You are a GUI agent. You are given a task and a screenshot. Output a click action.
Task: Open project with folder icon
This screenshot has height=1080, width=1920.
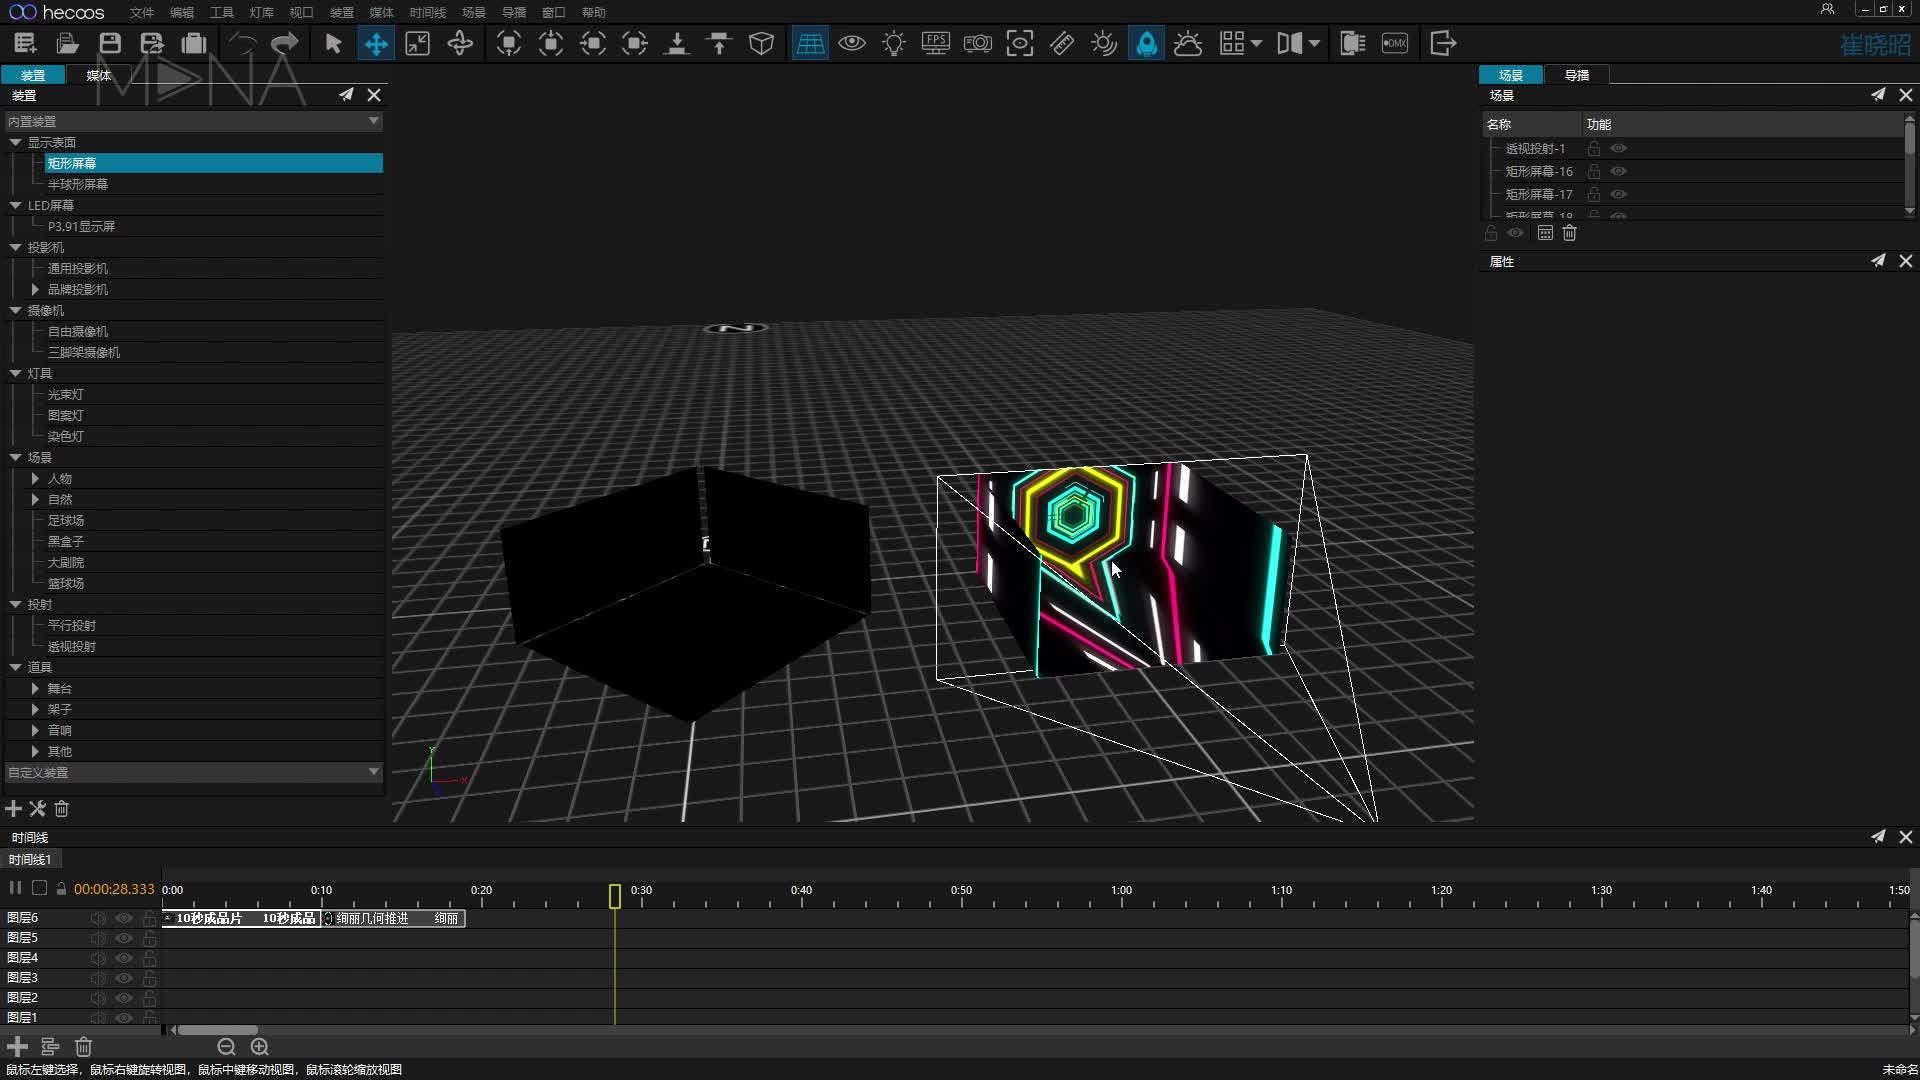[67, 43]
